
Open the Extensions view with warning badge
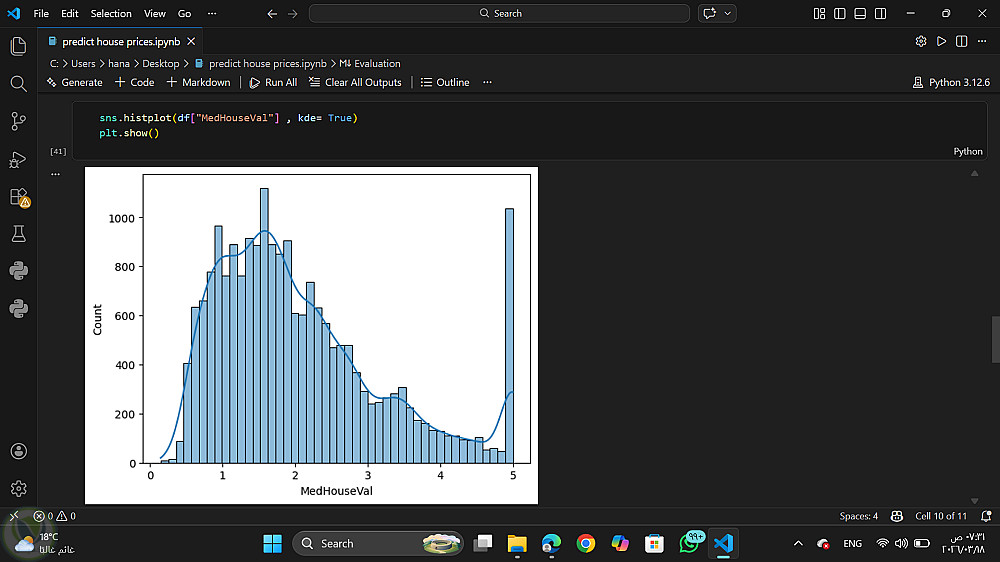point(19,197)
